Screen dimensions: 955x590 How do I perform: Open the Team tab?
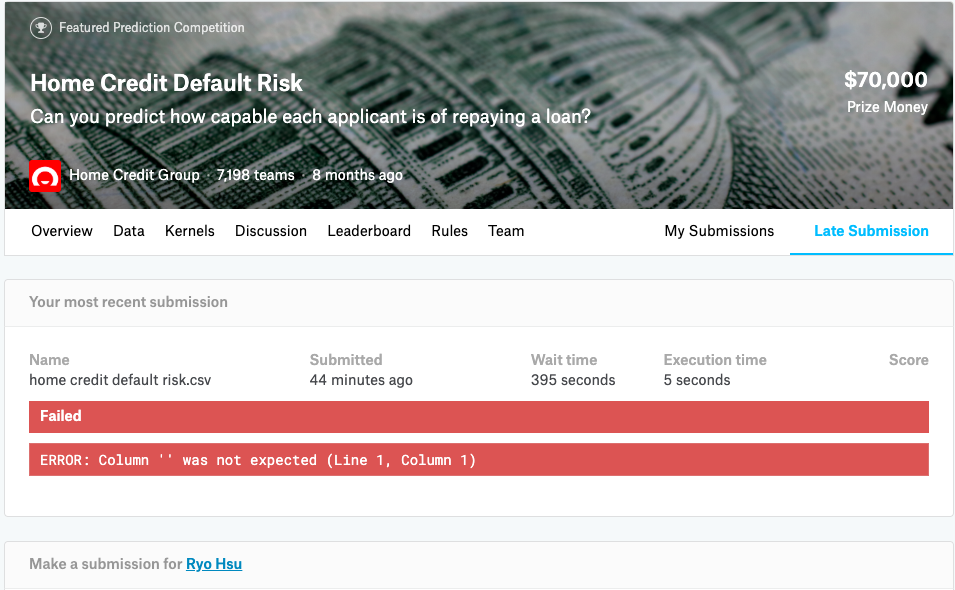506,231
